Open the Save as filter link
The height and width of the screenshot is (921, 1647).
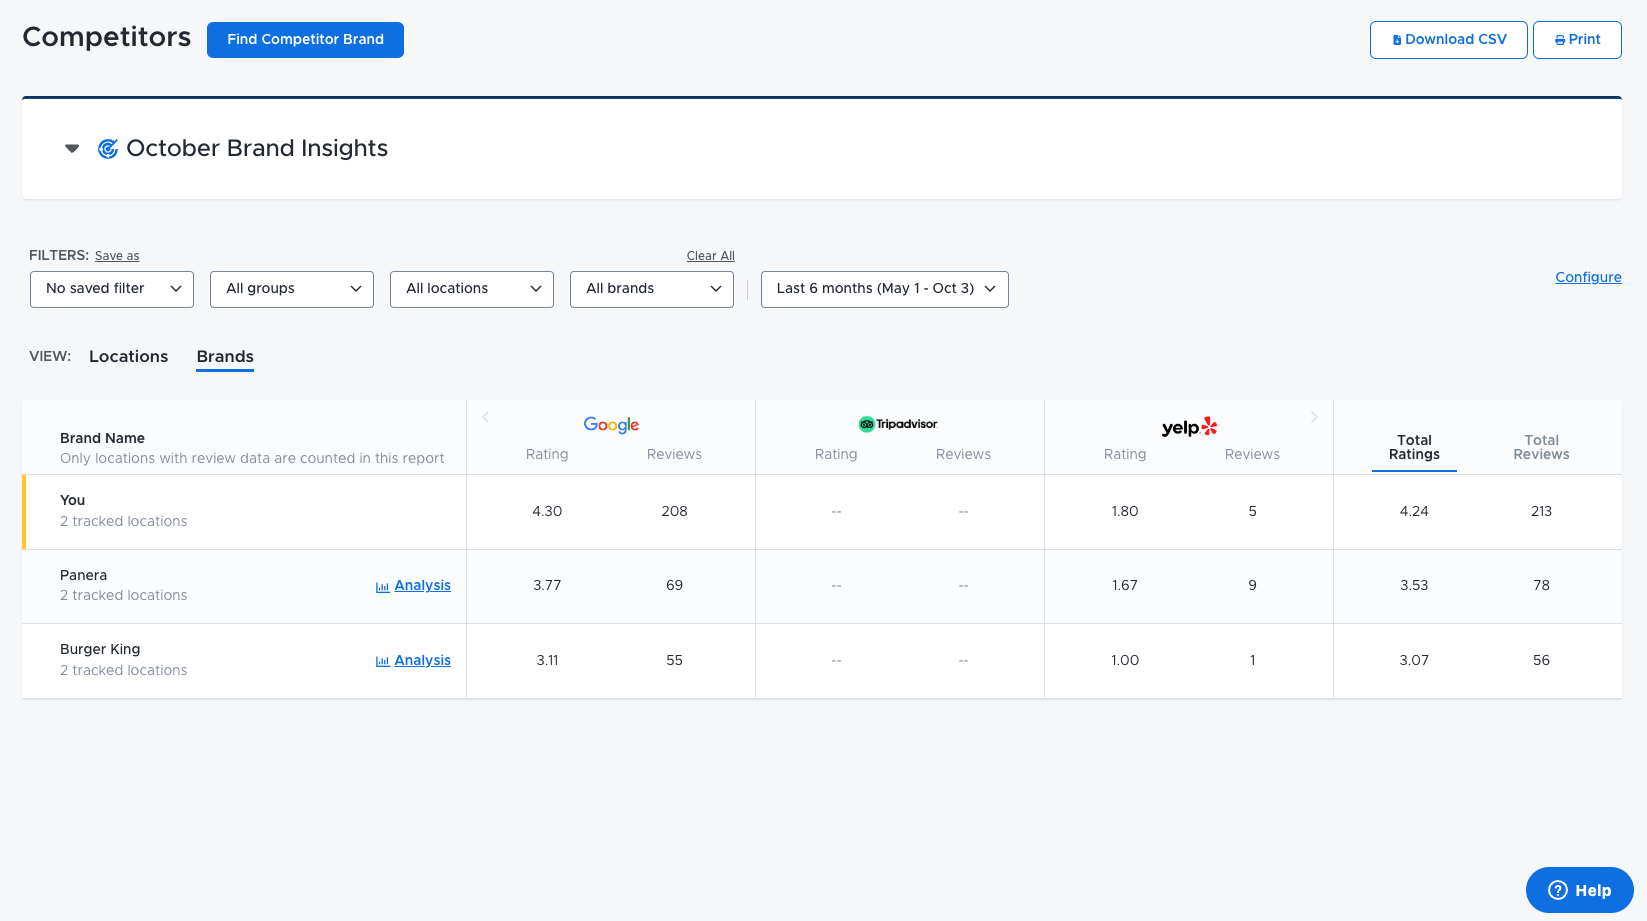(x=117, y=256)
